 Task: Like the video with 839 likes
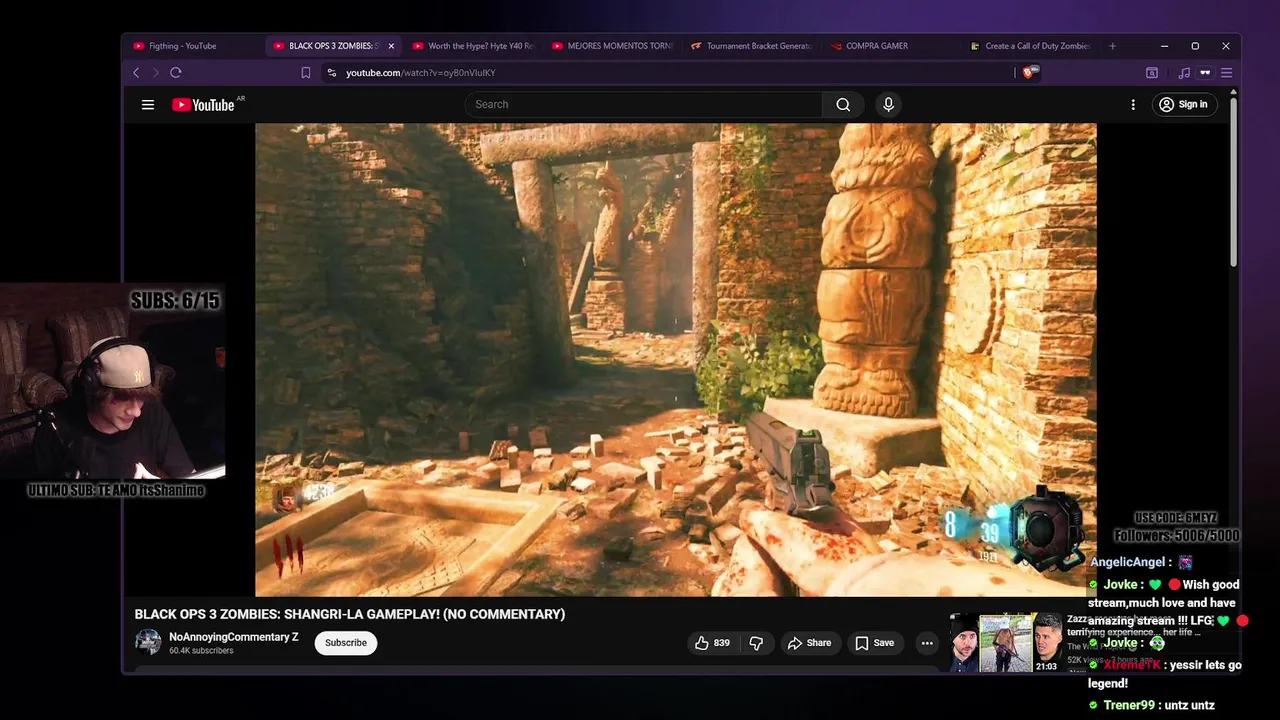(712, 643)
